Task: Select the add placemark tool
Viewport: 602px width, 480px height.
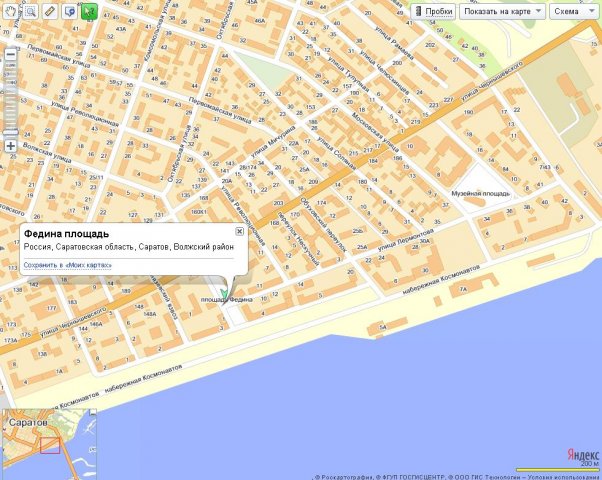Action: point(69,11)
